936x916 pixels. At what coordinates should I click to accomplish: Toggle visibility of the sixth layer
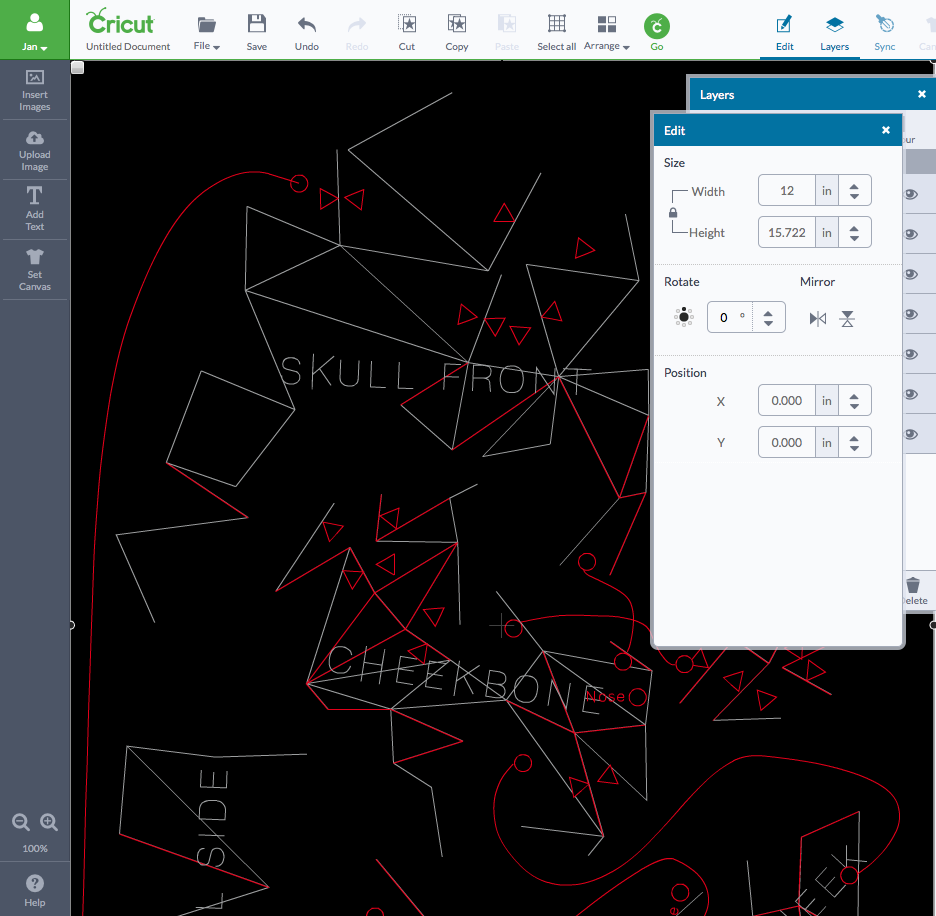911,394
